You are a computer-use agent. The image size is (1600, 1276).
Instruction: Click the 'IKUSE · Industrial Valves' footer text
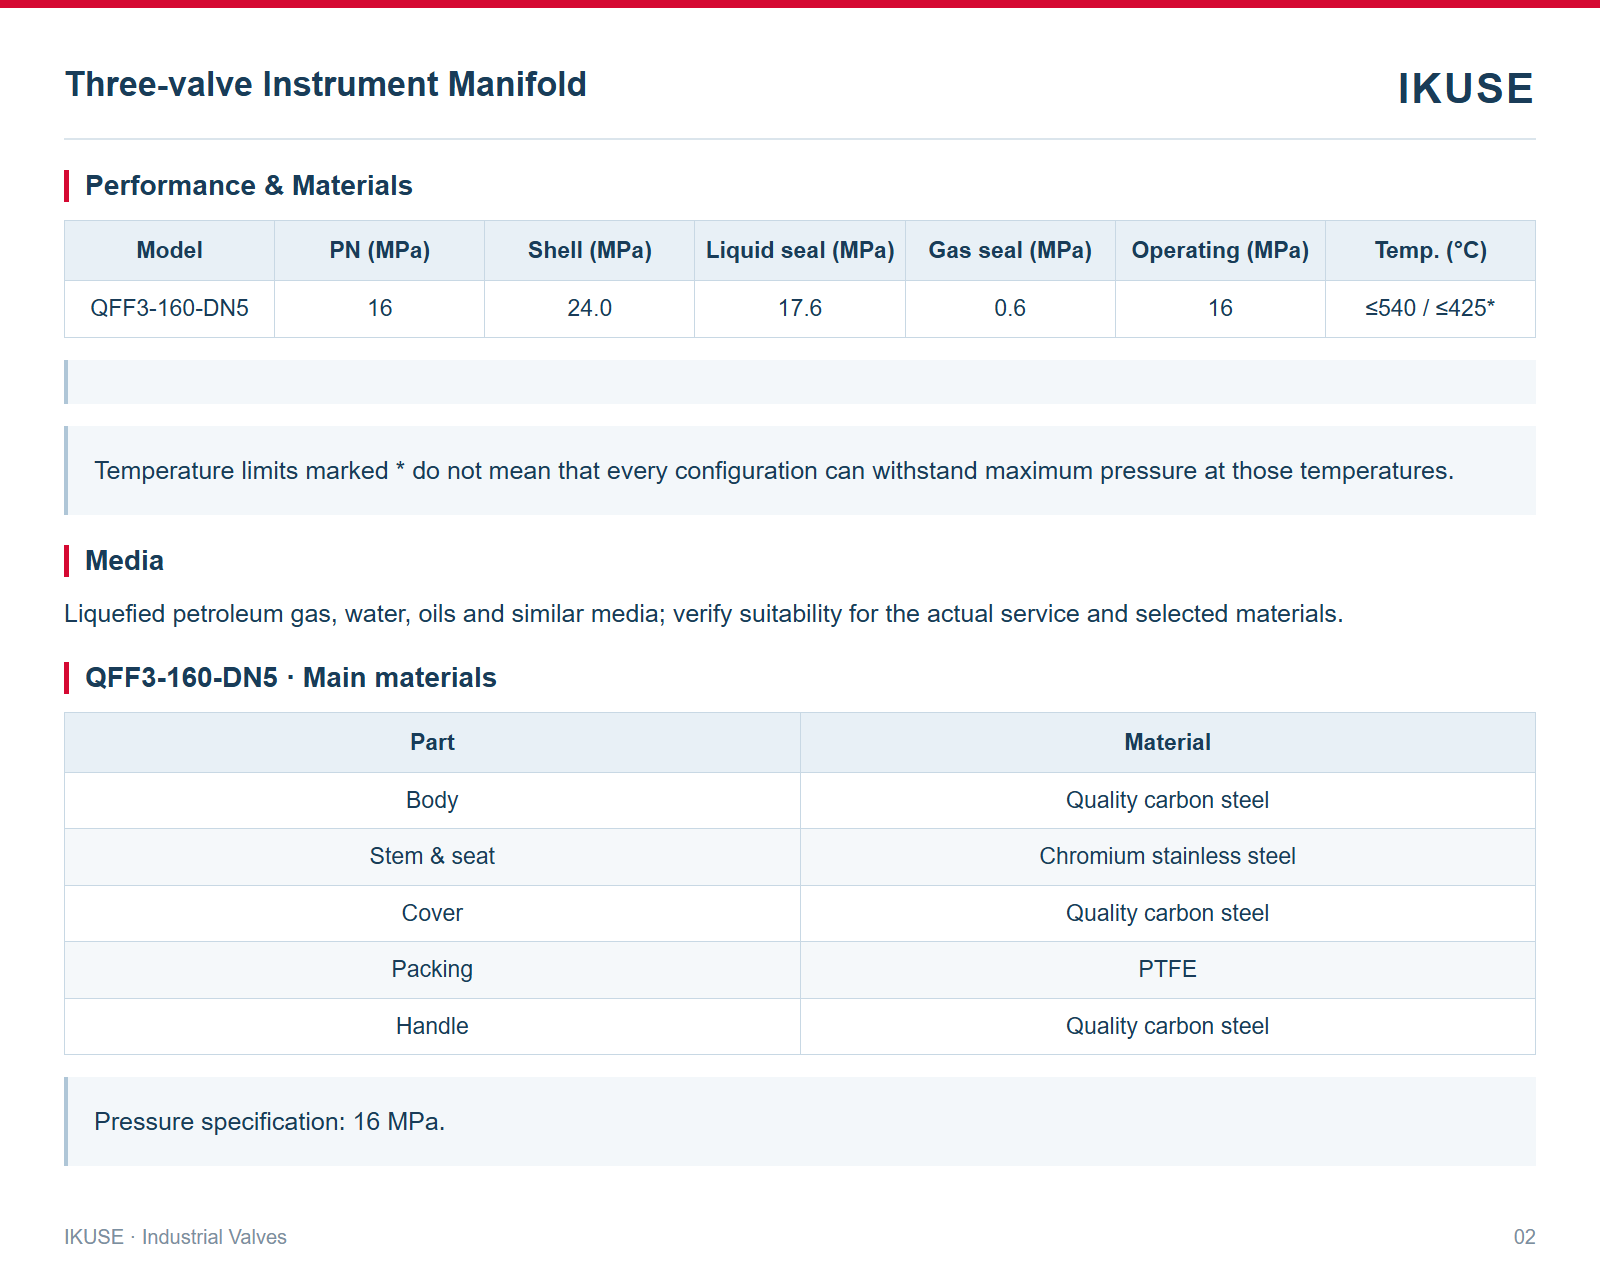point(176,1237)
